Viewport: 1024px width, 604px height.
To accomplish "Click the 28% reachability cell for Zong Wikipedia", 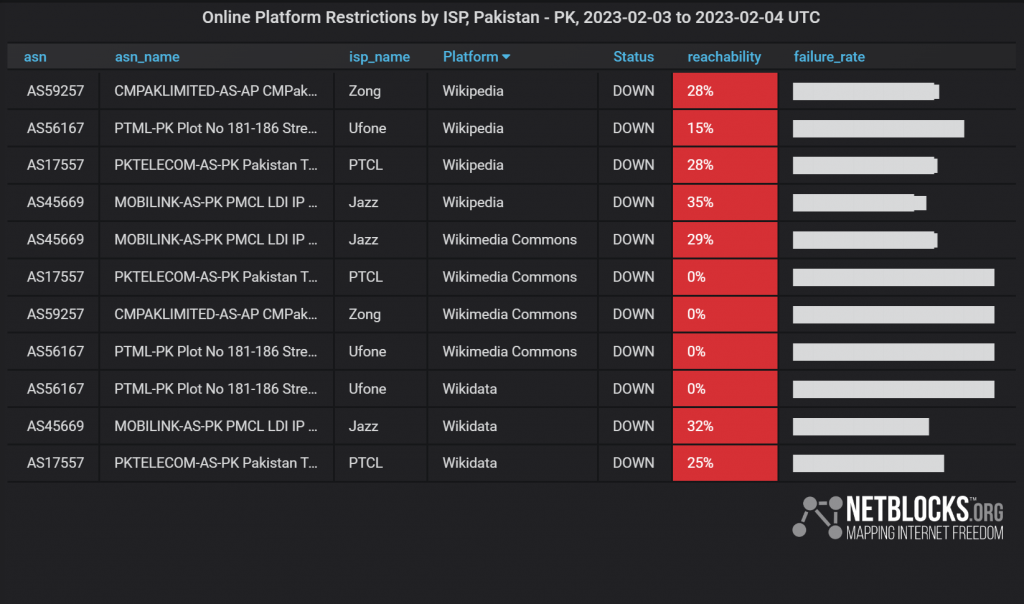I will [x=725, y=91].
